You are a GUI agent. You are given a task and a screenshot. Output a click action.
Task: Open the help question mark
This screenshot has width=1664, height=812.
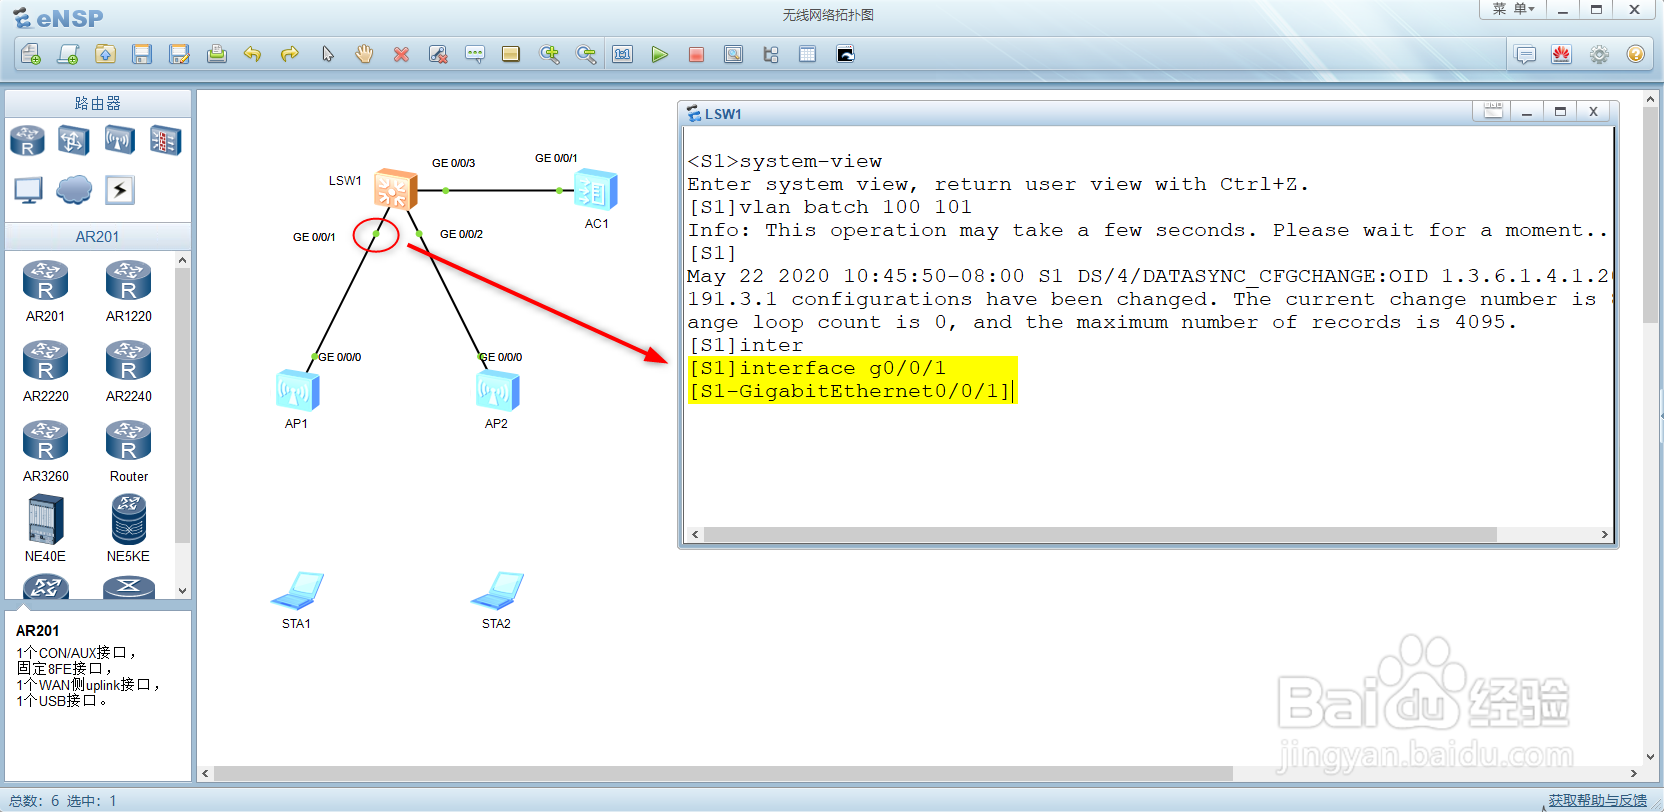click(1636, 54)
